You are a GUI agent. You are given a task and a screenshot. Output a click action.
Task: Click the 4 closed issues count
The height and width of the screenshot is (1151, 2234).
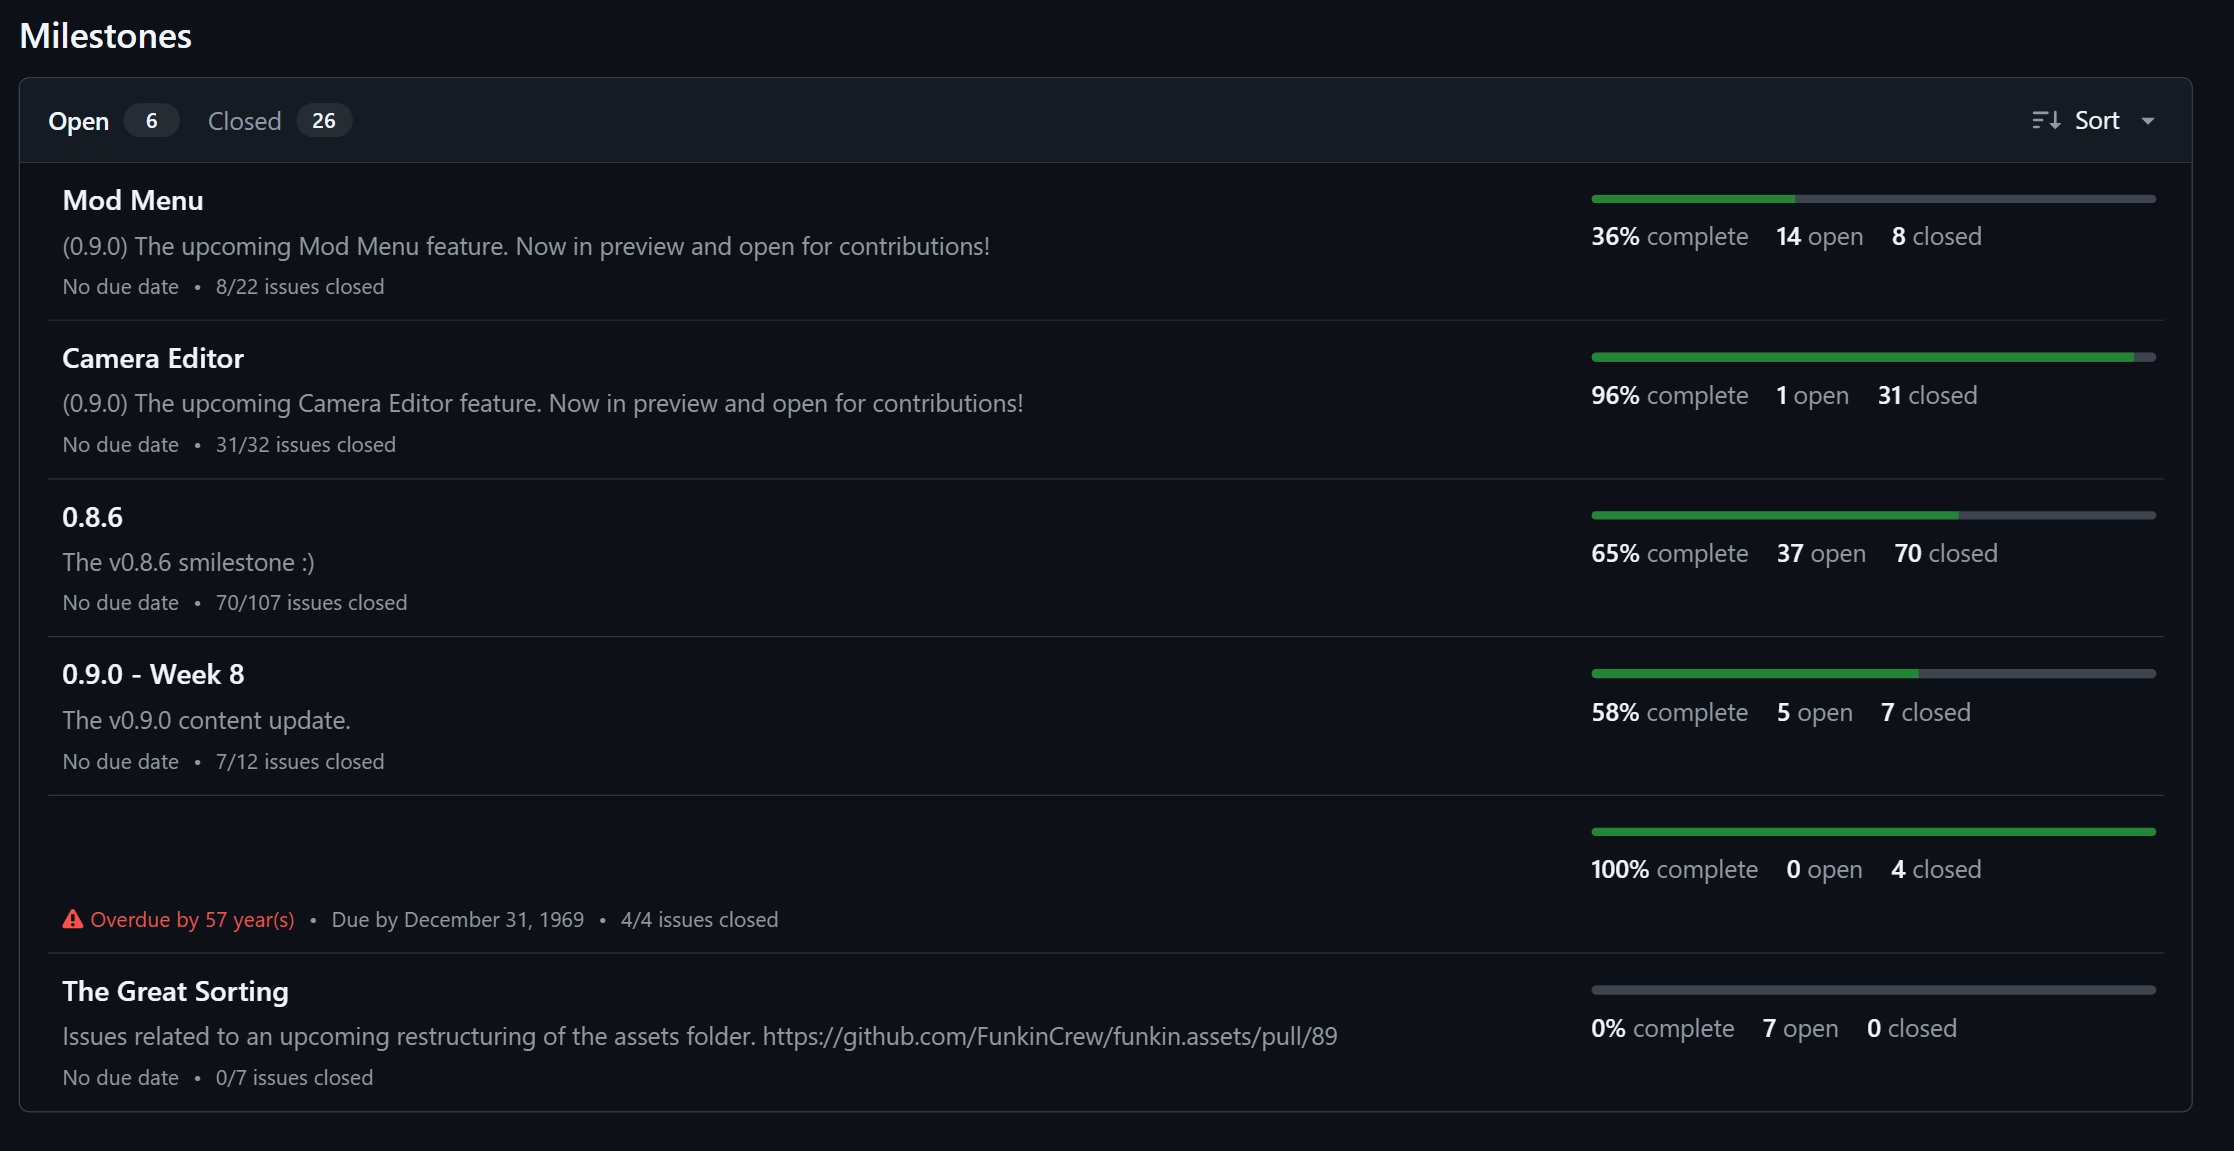point(1935,870)
